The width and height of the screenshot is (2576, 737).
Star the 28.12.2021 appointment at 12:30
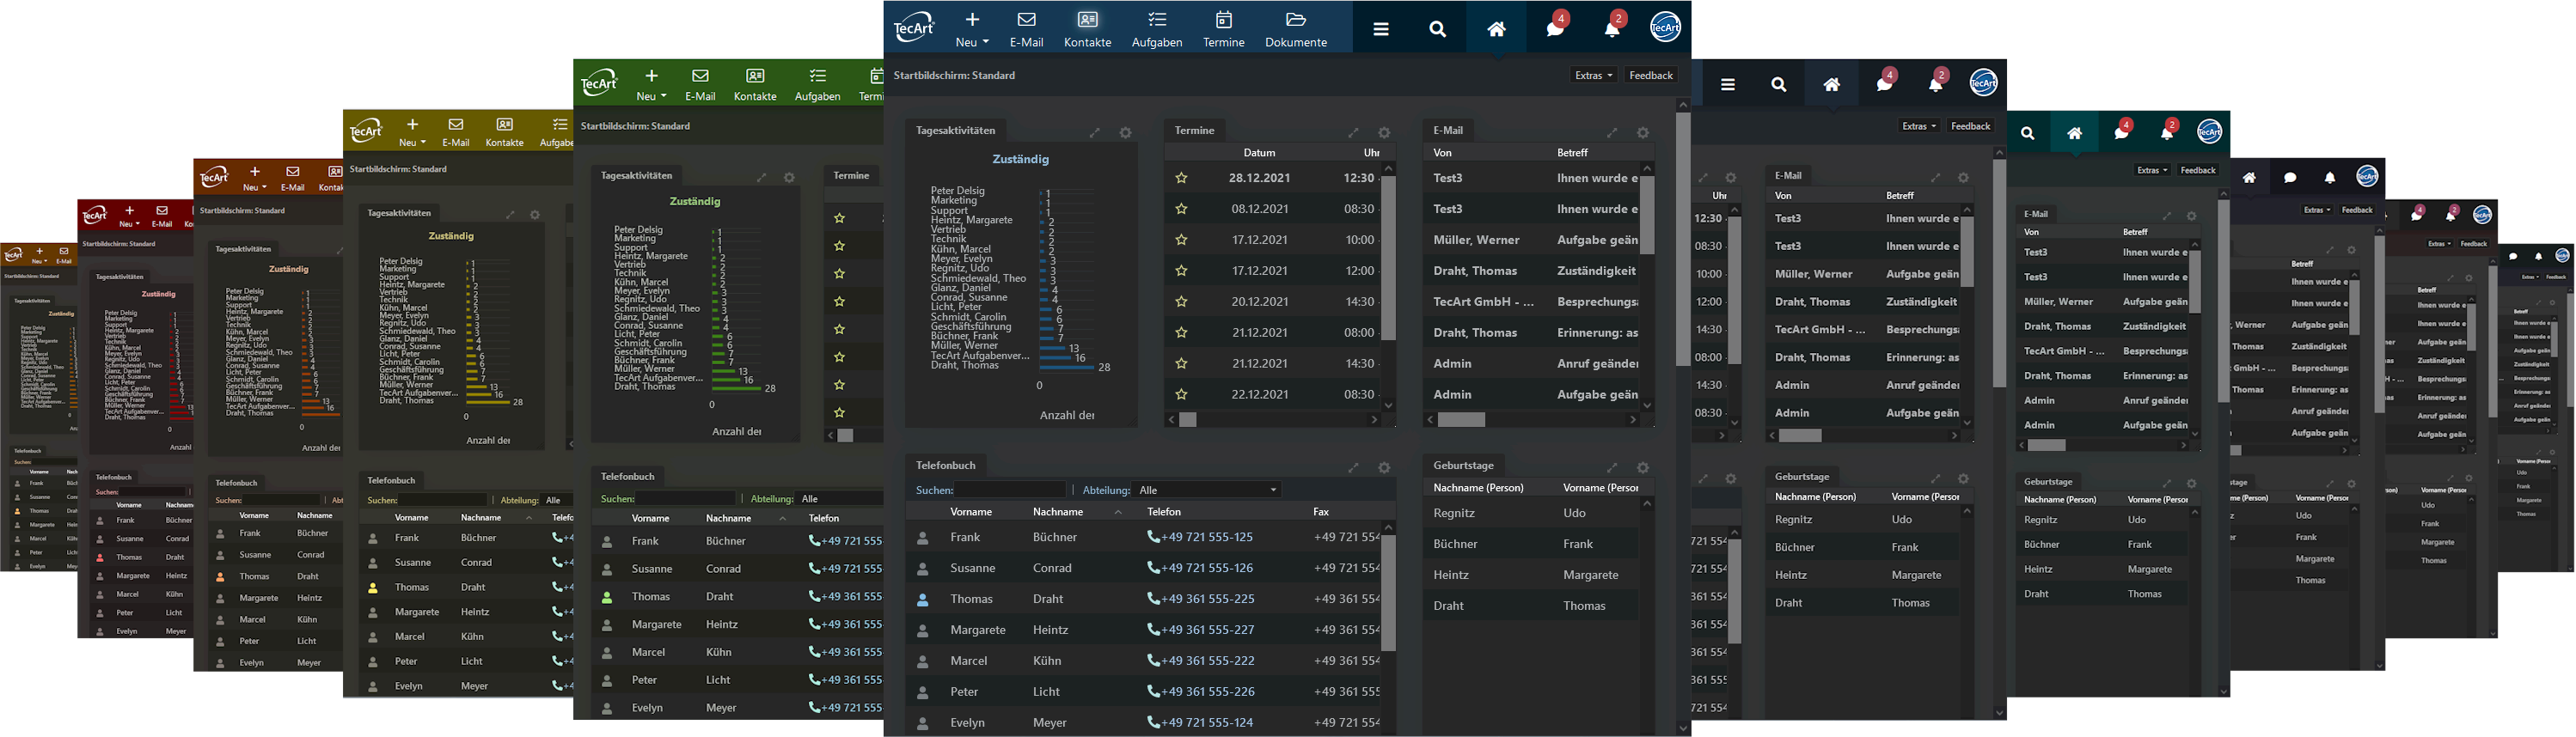coord(1182,178)
